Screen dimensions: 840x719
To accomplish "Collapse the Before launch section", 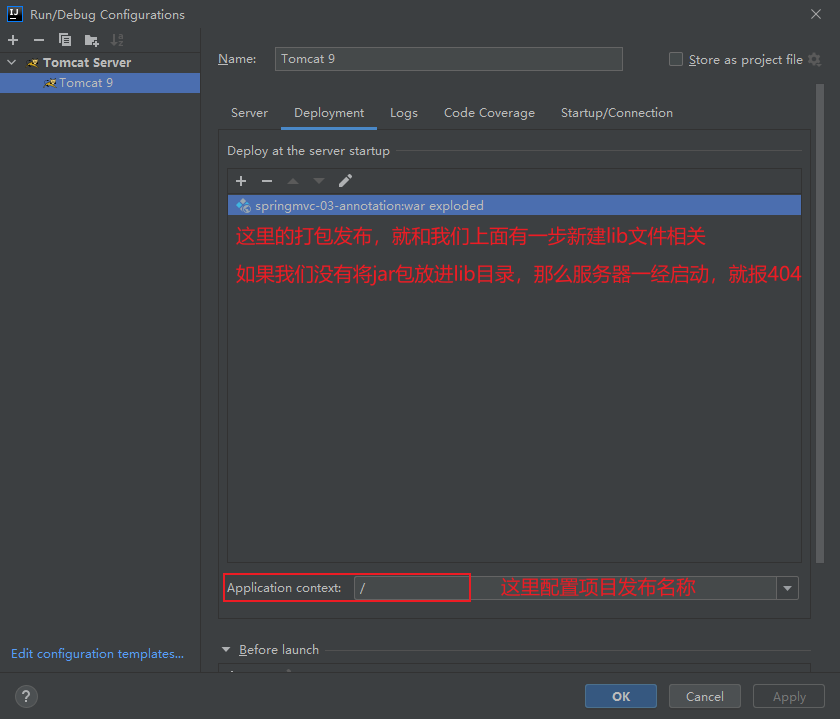I will 225,649.
